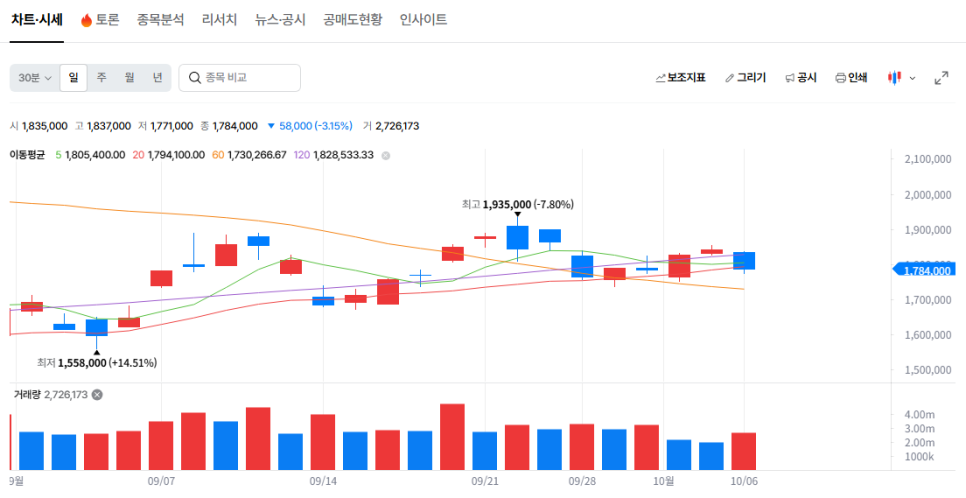Click the 60-day moving average value 1,730,266.67
The image size is (966, 498).
(x=257, y=155)
